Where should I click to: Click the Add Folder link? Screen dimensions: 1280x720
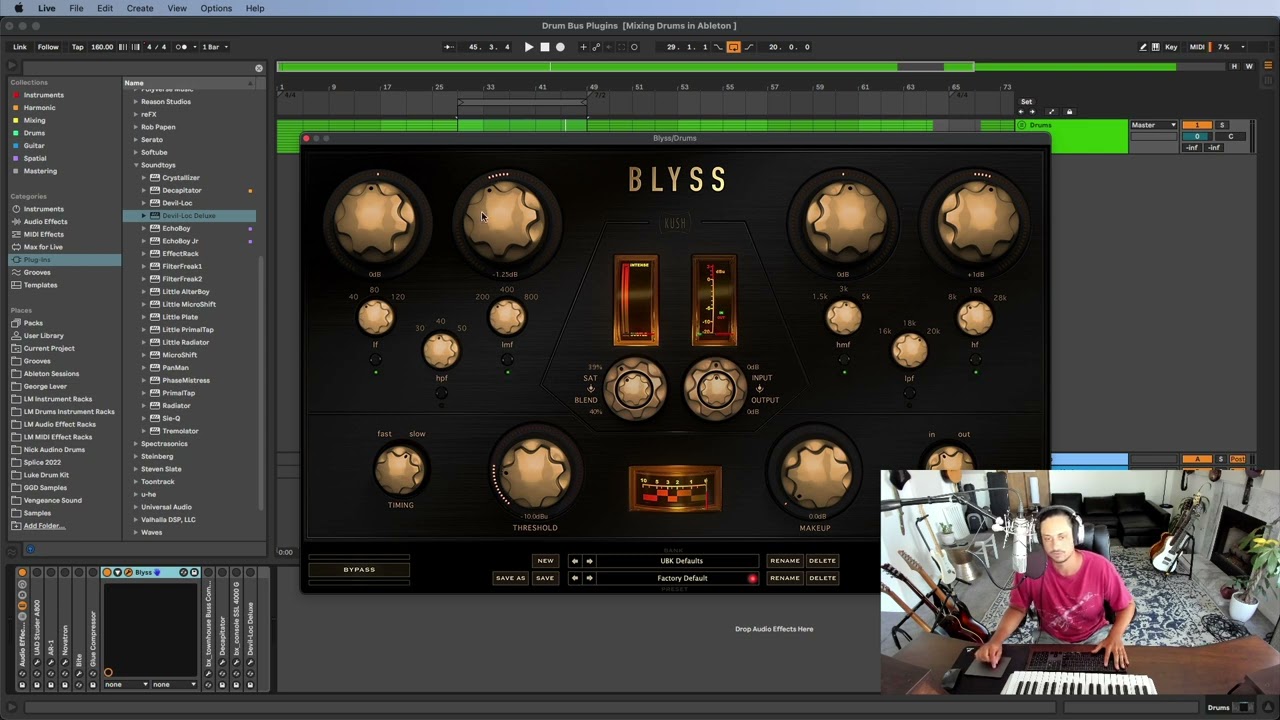pos(44,526)
